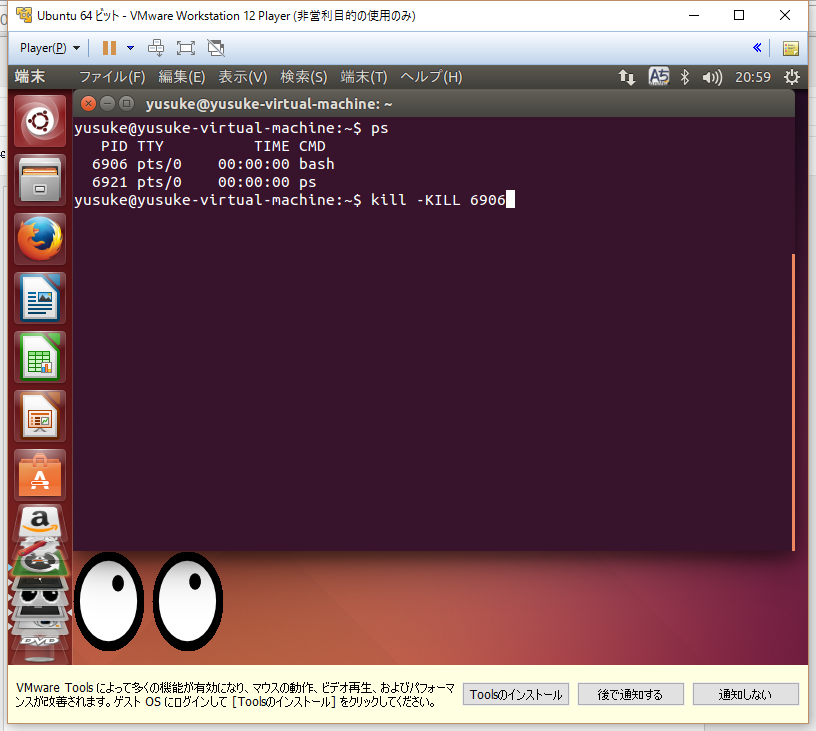Open Firefox from the launcher
The height and width of the screenshot is (731, 816).
pos(40,239)
